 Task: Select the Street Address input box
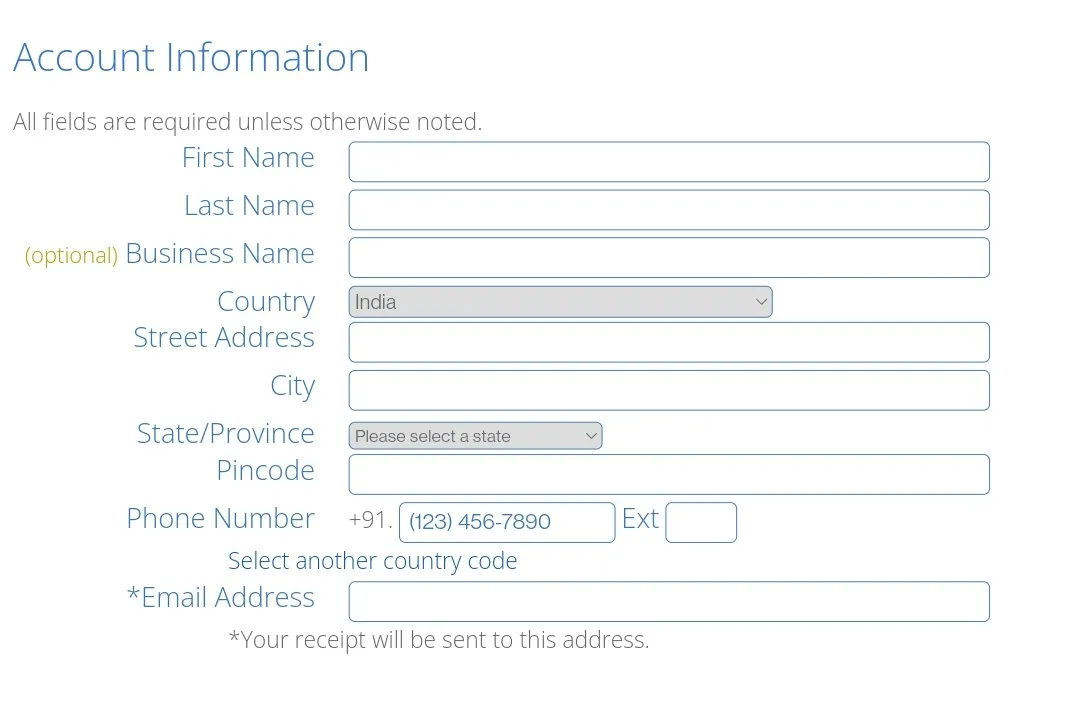669,342
